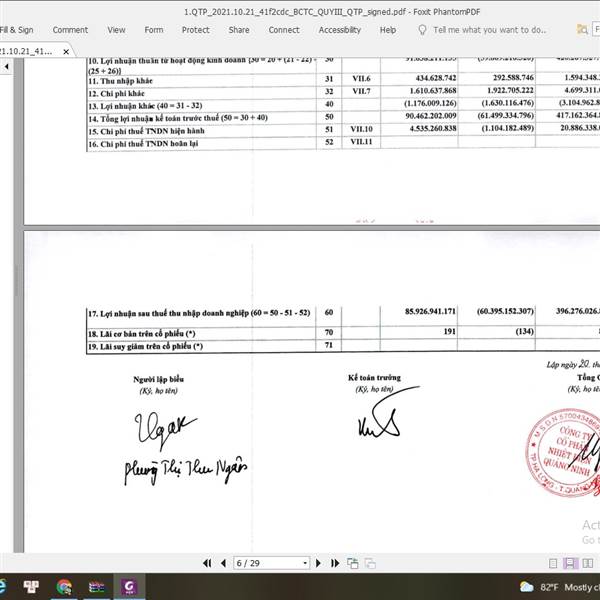Click the value '(134)' in row 18

(524, 331)
